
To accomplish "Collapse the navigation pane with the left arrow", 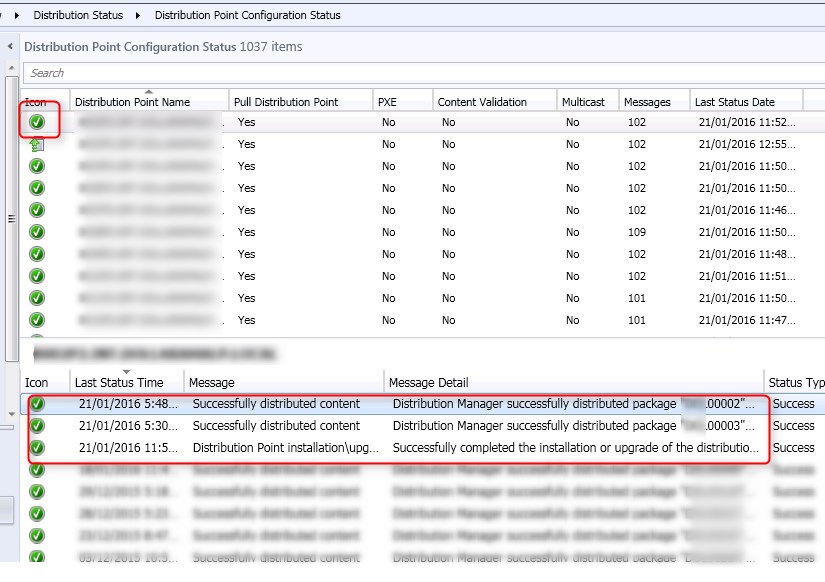I will [10, 46].
